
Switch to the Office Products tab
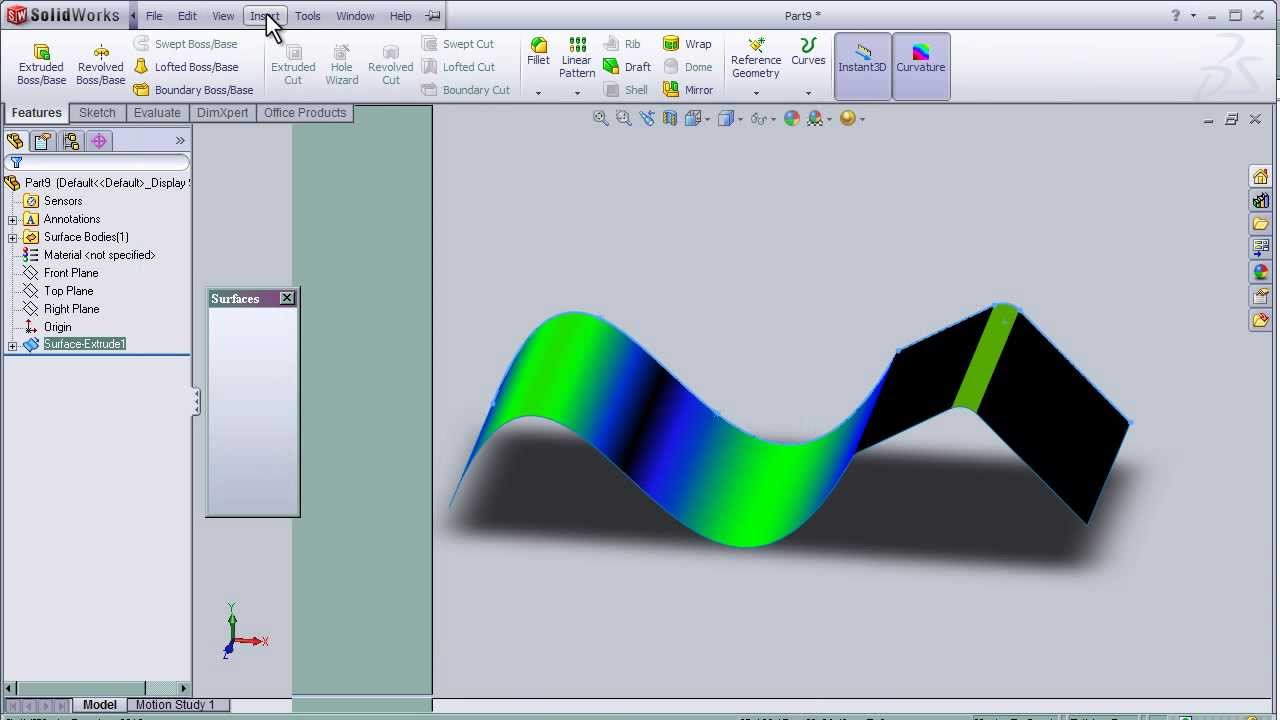tap(305, 113)
